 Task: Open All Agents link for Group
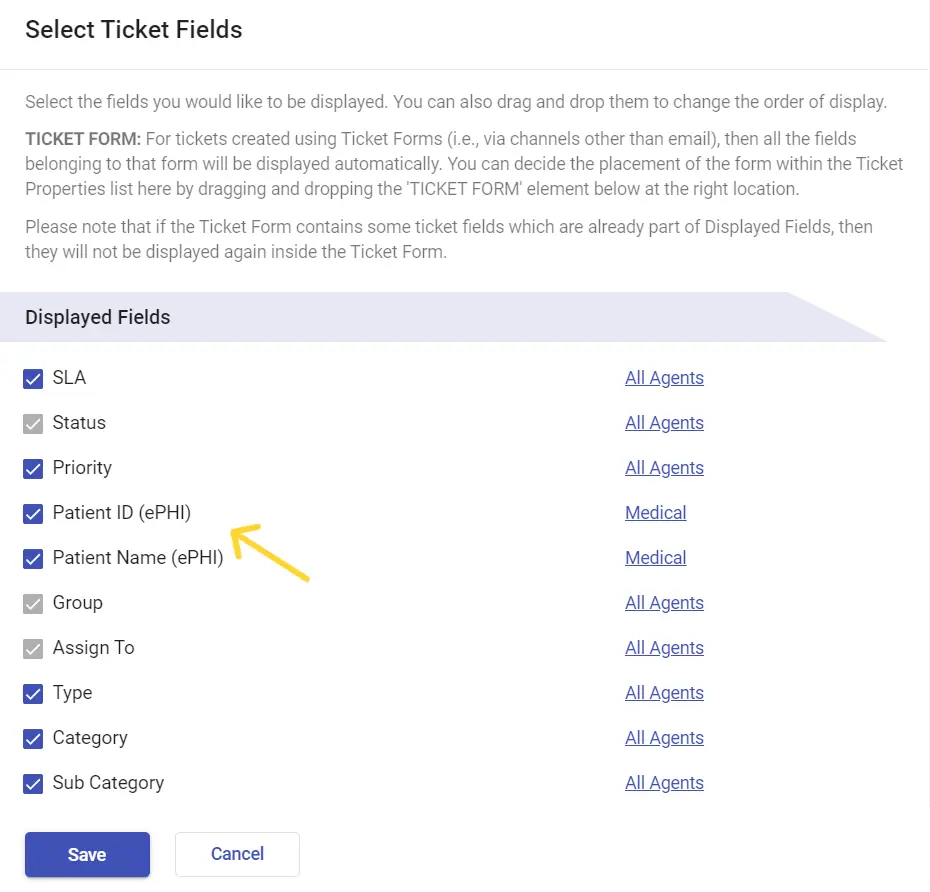click(664, 603)
